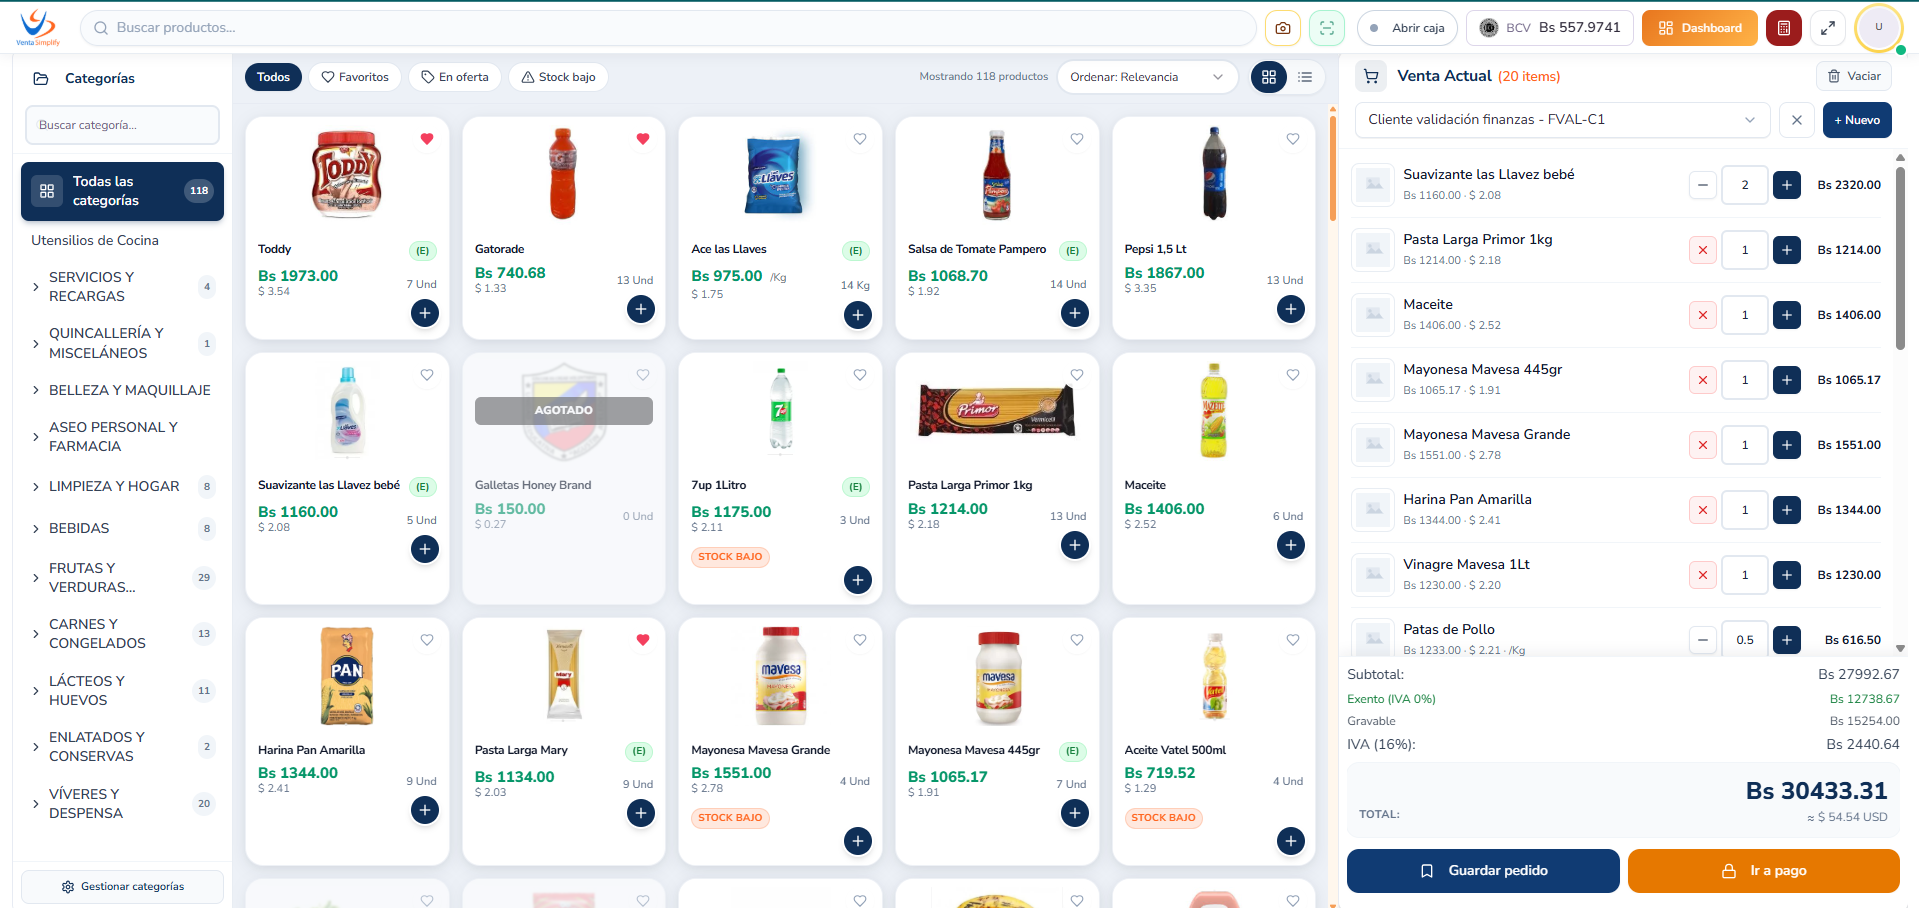Switch to list view

[1305, 77]
